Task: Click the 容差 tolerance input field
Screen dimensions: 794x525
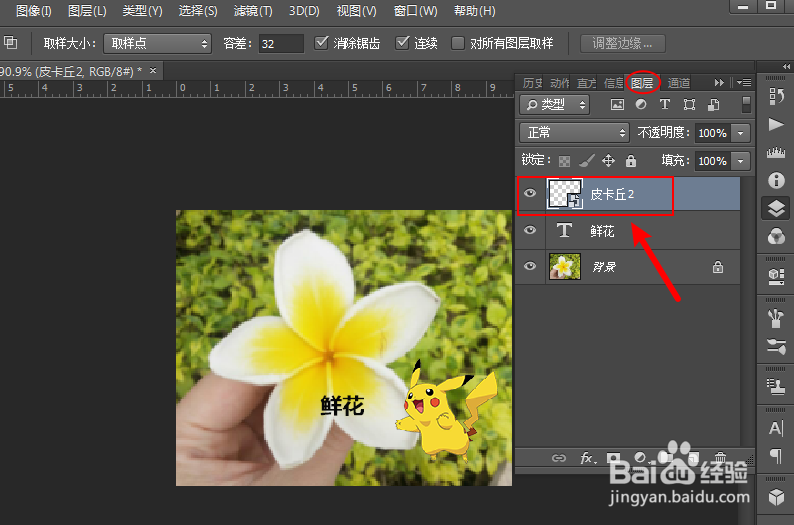Action: click(x=281, y=44)
